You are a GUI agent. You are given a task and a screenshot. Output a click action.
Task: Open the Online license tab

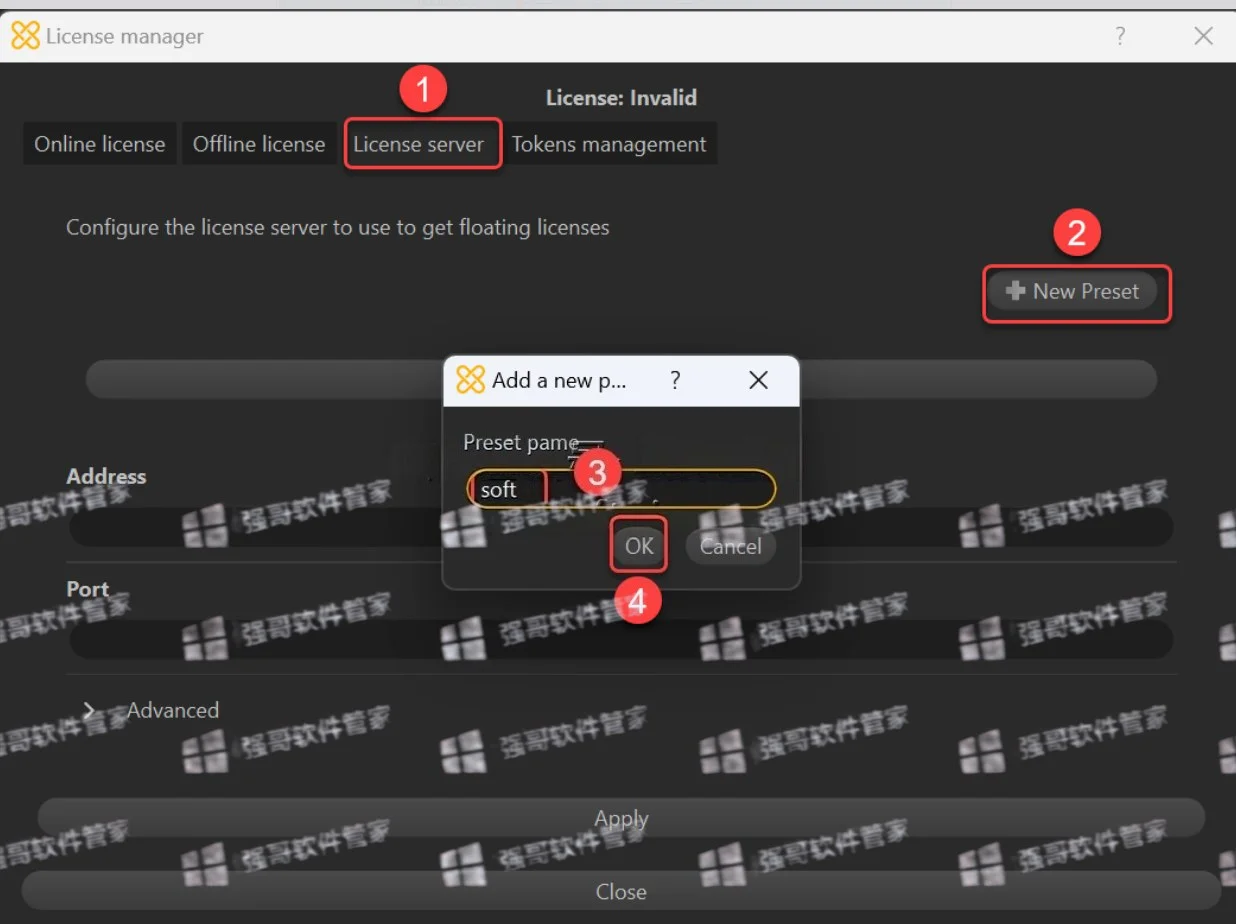100,144
